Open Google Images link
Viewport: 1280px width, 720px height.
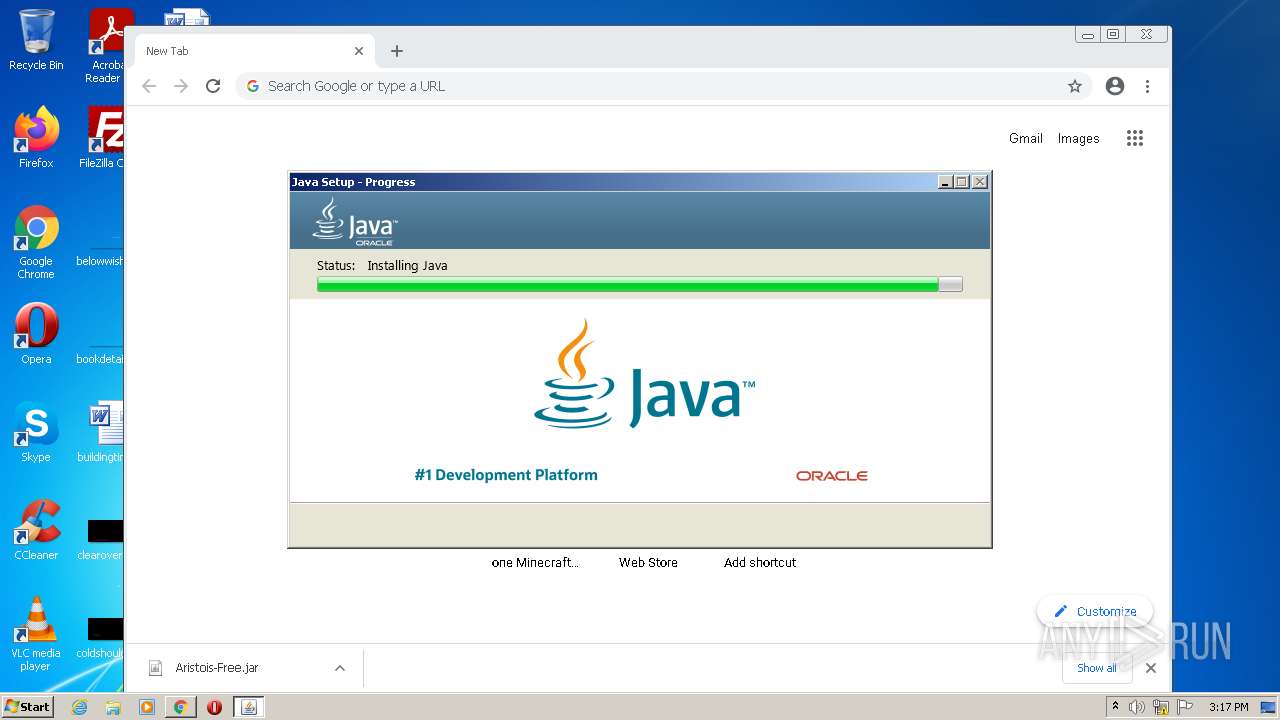(1078, 138)
